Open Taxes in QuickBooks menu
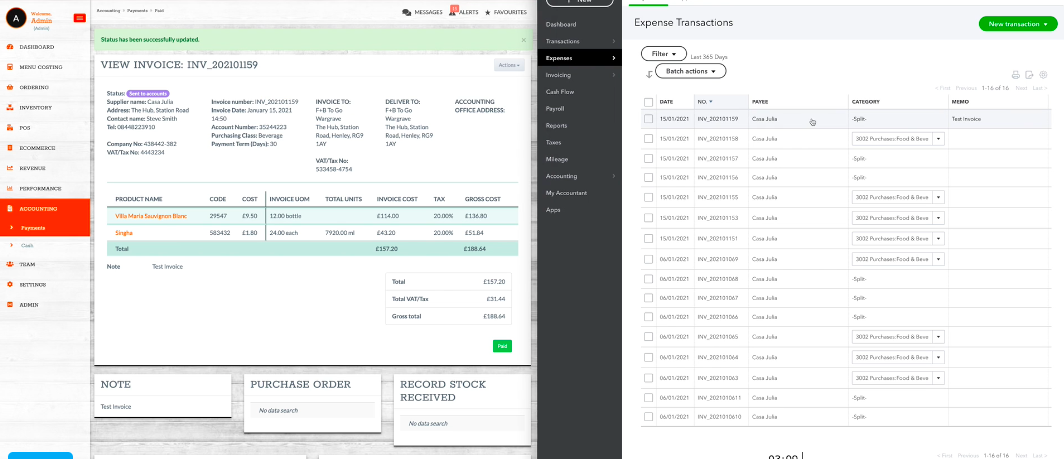 pos(554,143)
